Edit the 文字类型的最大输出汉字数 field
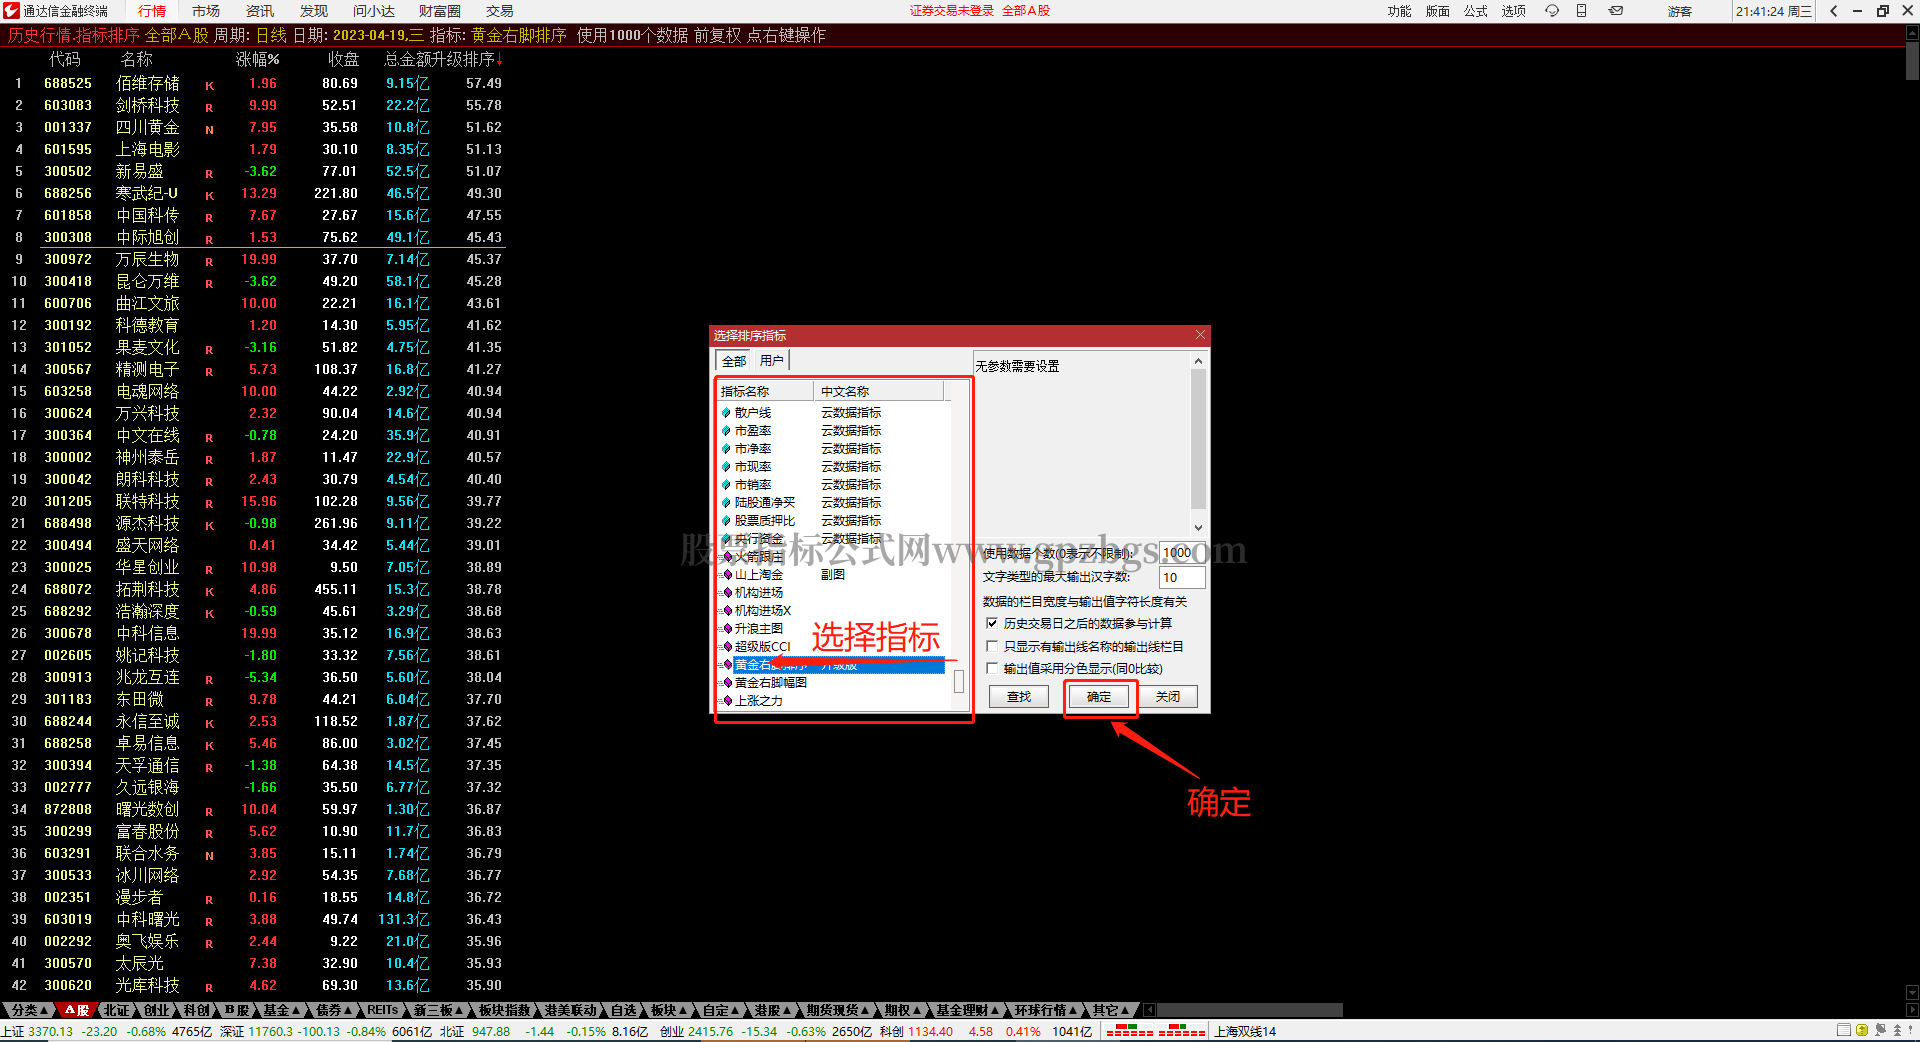Viewport: 1920px width, 1042px height. point(1183,577)
